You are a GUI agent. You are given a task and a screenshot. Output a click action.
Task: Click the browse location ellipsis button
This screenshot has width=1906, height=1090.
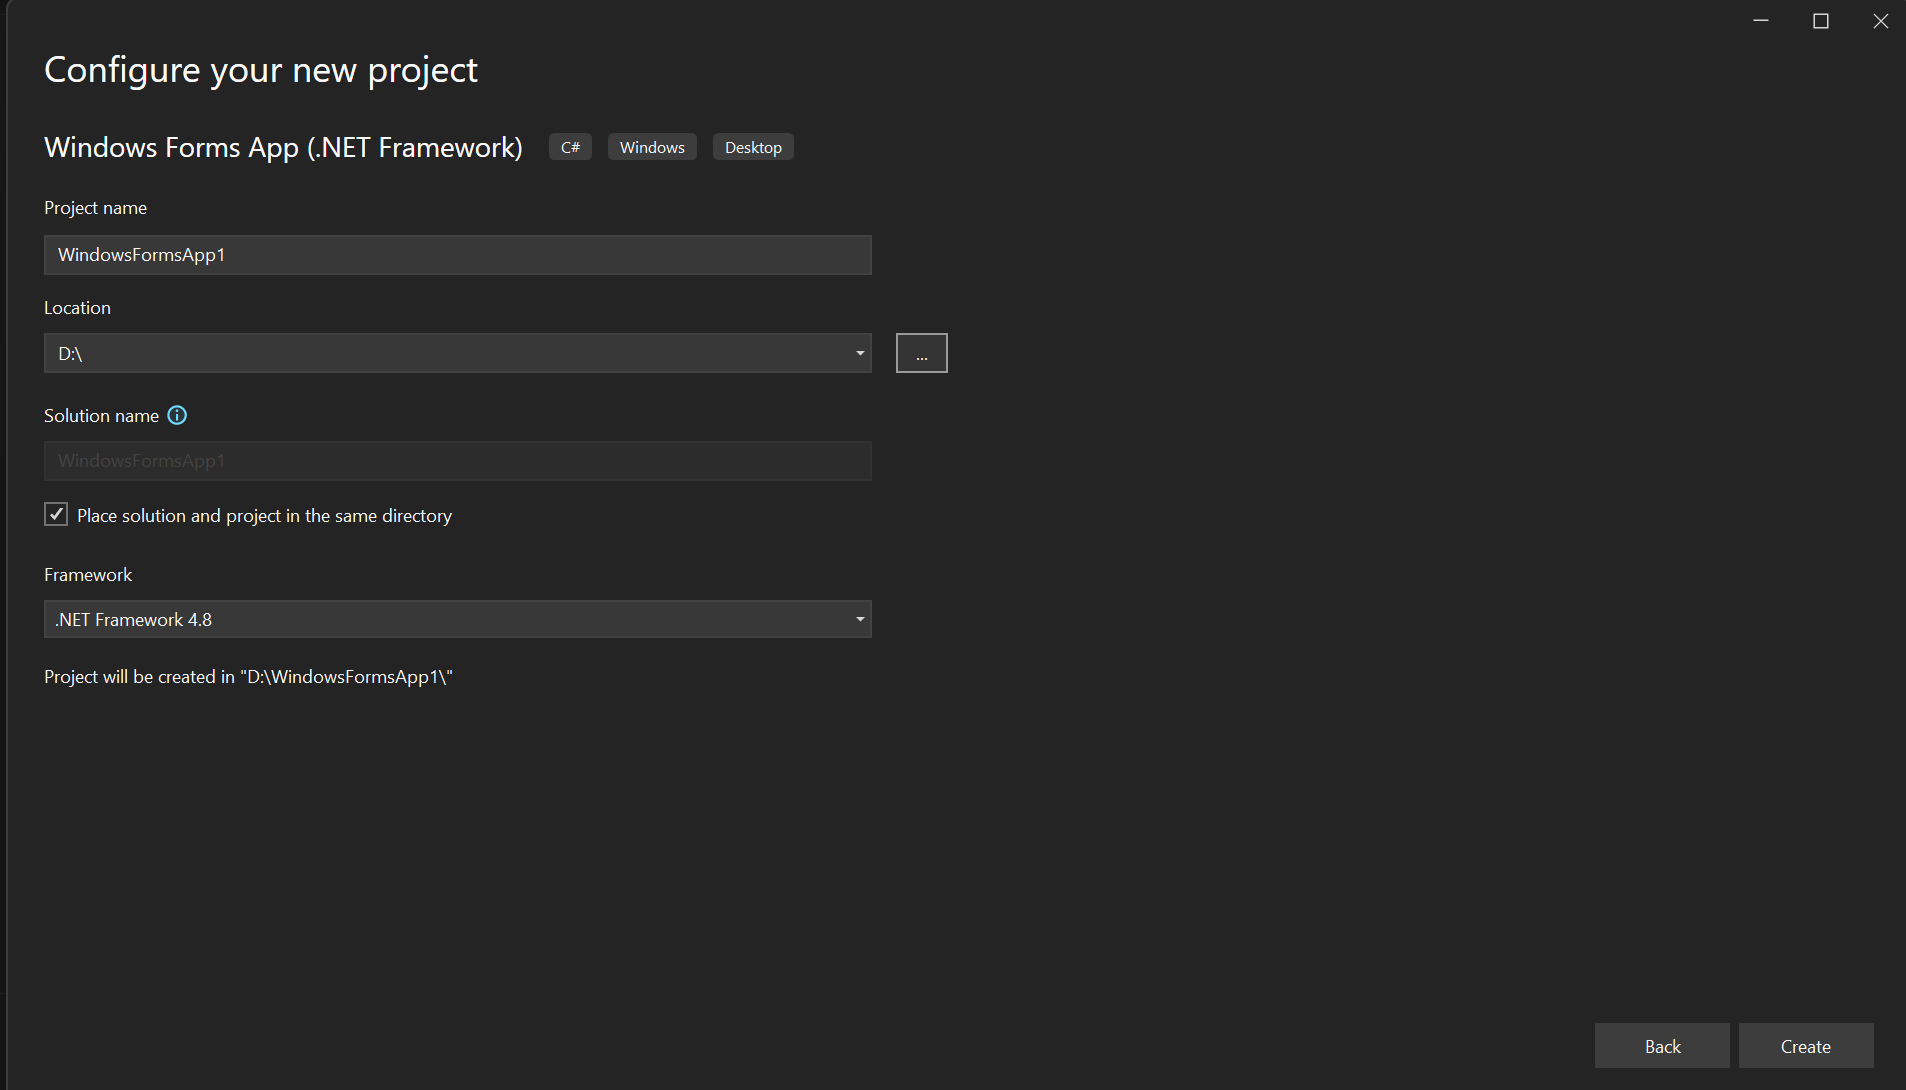[x=921, y=353]
